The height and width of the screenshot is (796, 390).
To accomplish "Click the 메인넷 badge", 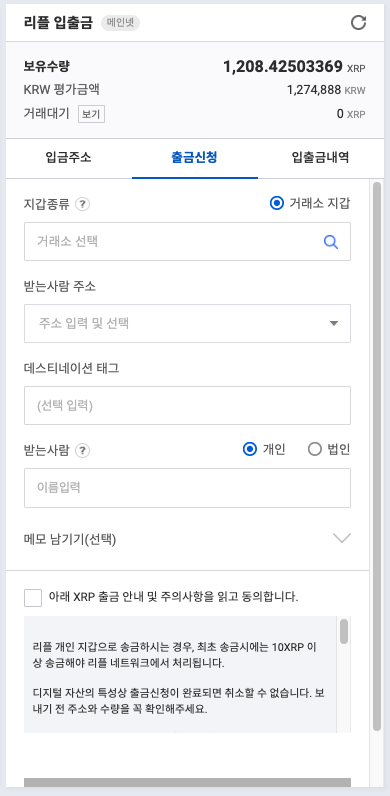I will [x=120, y=23].
